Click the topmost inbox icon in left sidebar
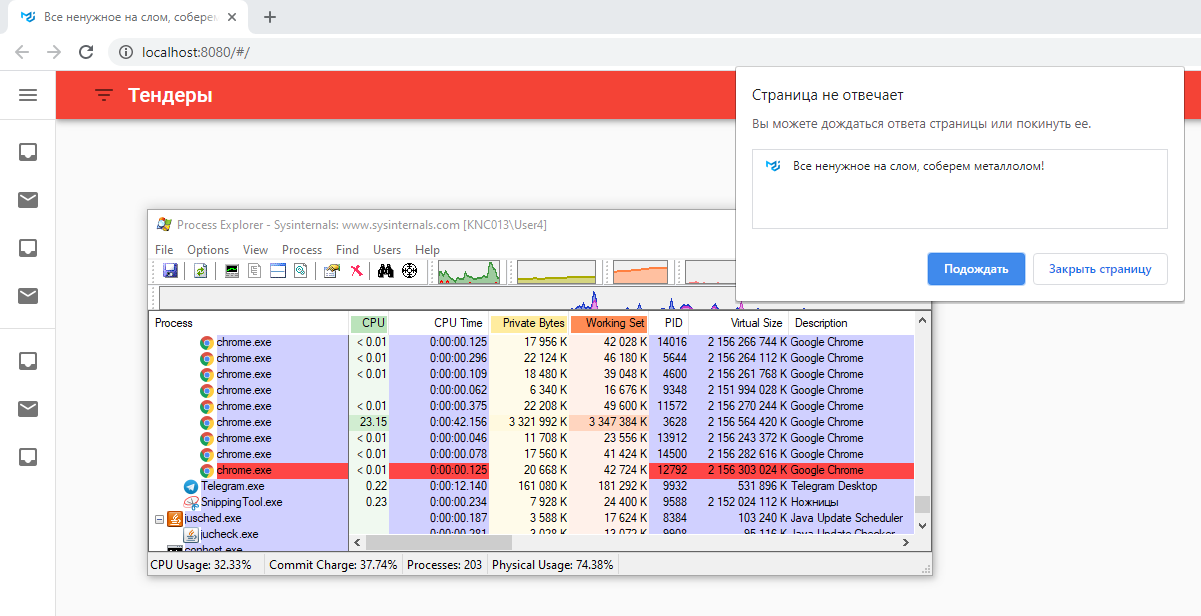Image resolution: width=1201 pixels, height=616 pixels. pos(28,152)
